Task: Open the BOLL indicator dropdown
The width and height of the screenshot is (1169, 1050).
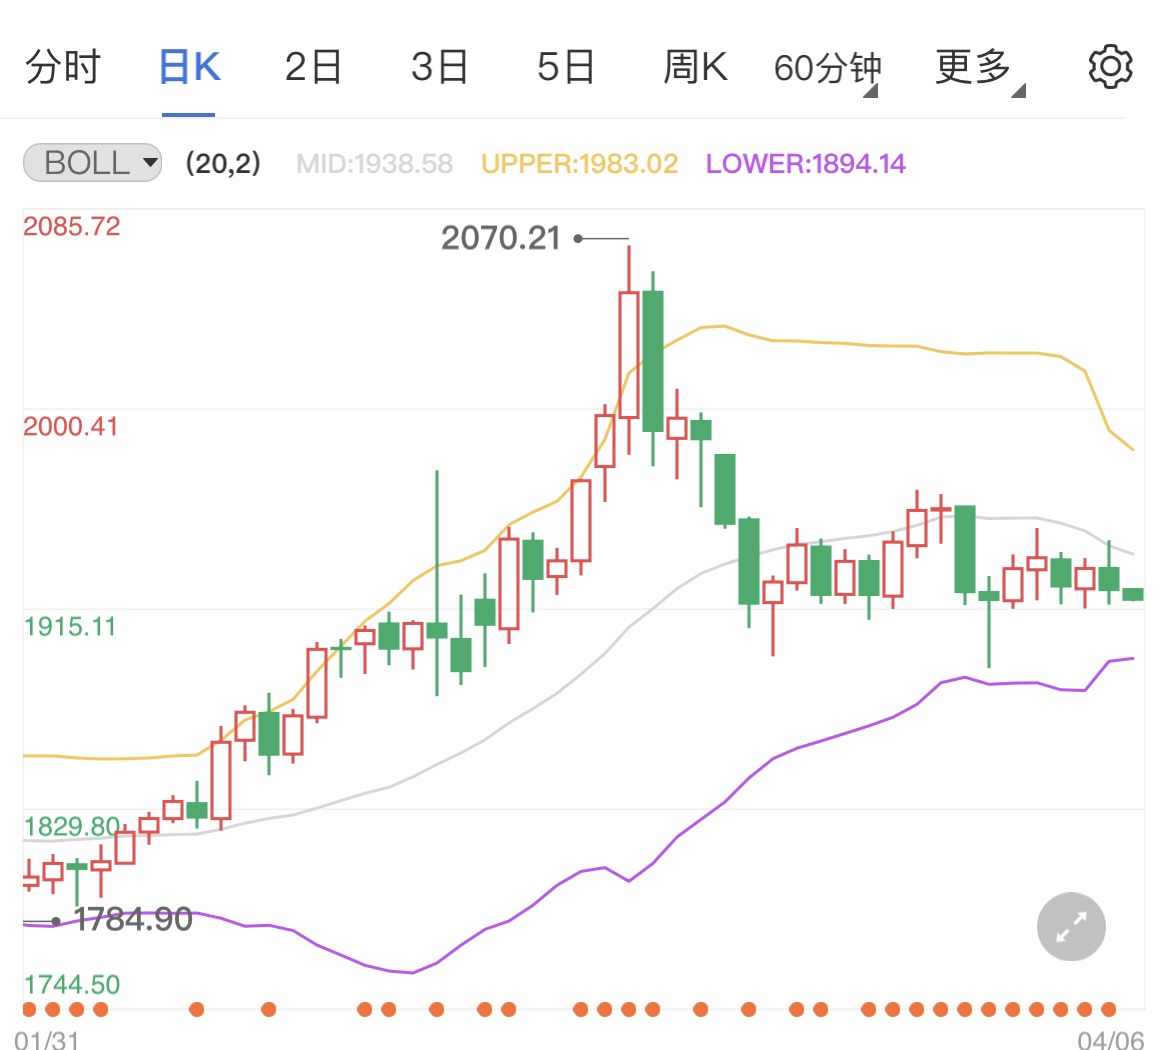Action: [x=92, y=163]
